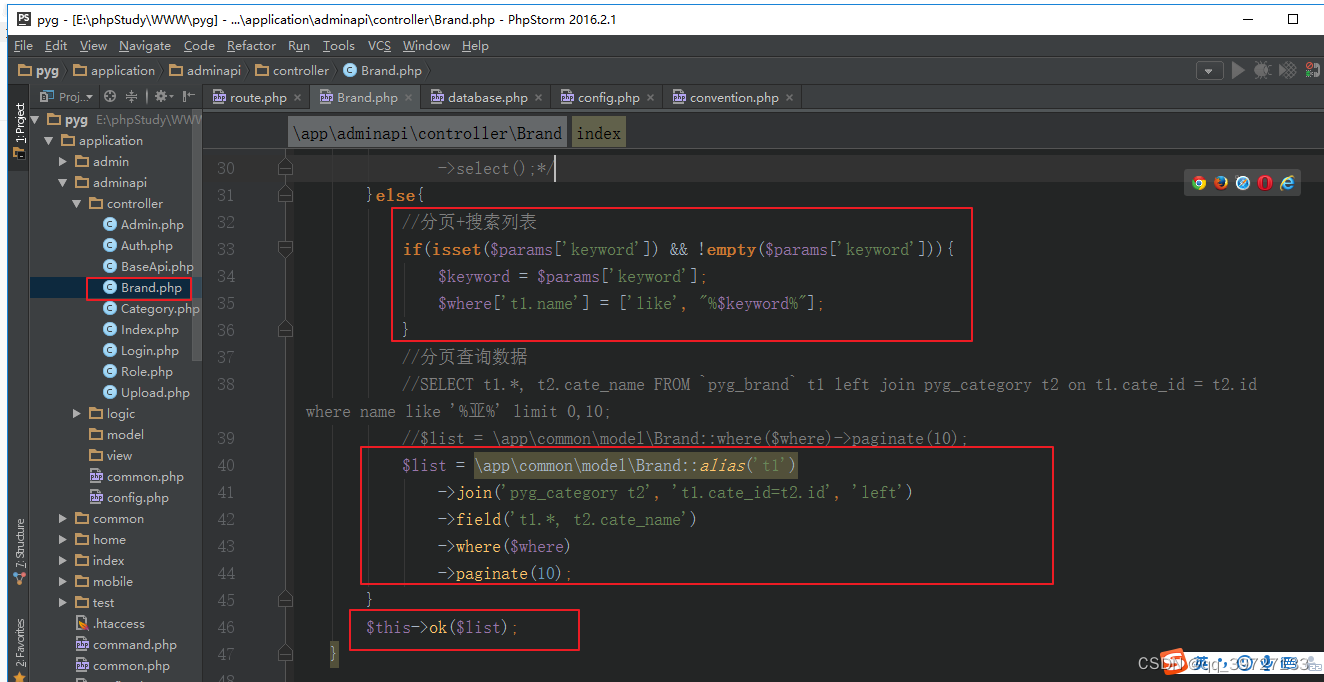The width and height of the screenshot is (1324, 682).
Task: Click the scroll from source target icon
Action: [x=110, y=97]
